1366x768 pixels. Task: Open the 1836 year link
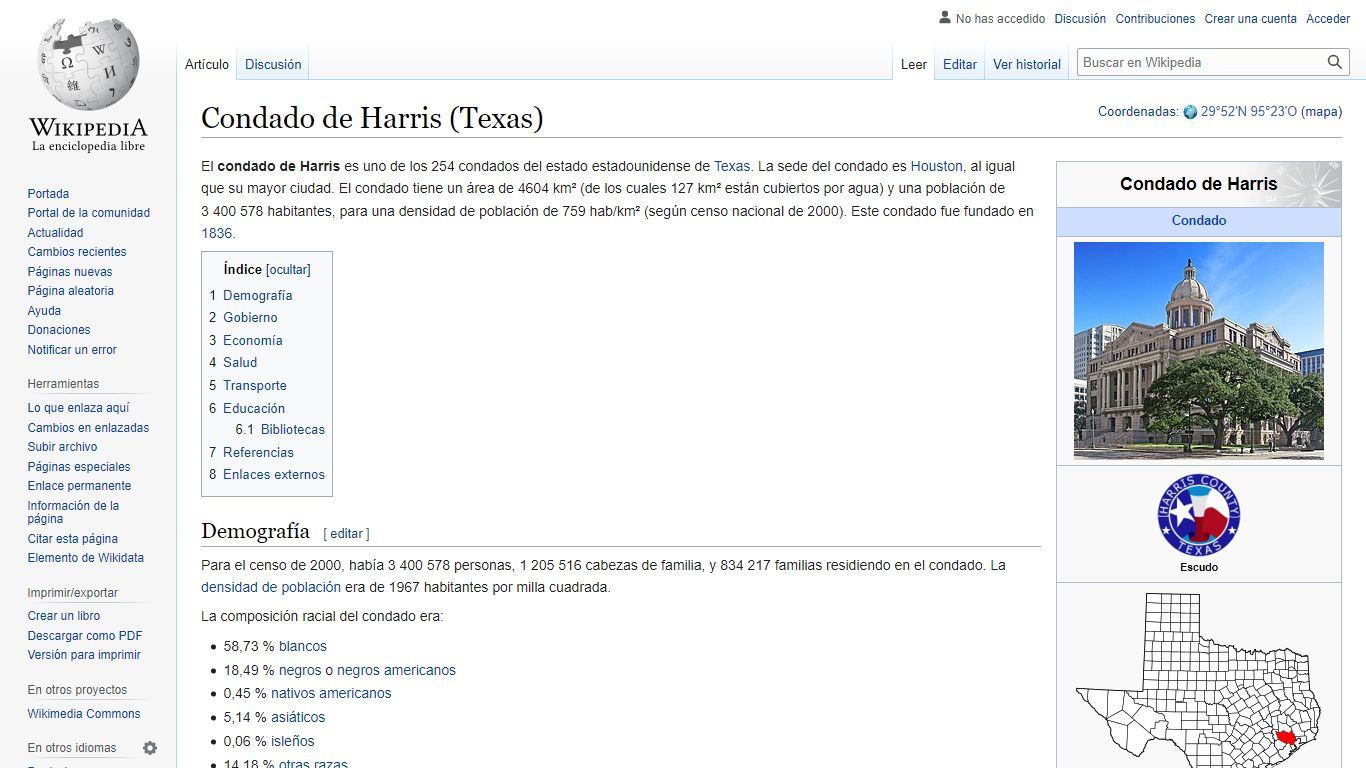pos(217,233)
